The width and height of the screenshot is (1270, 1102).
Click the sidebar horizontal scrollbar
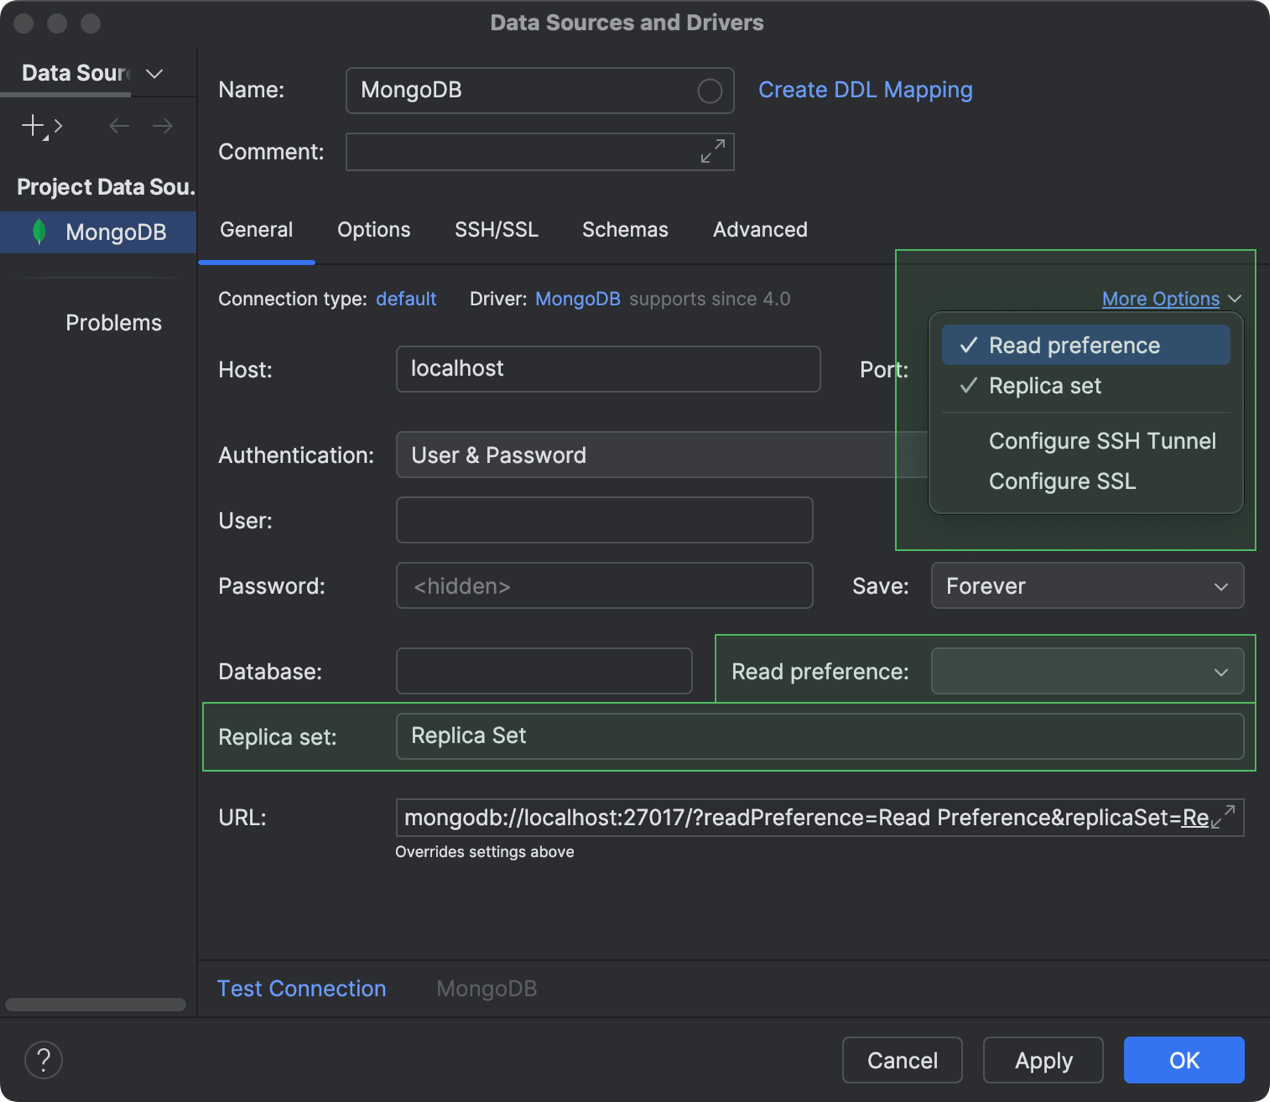click(96, 1004)
